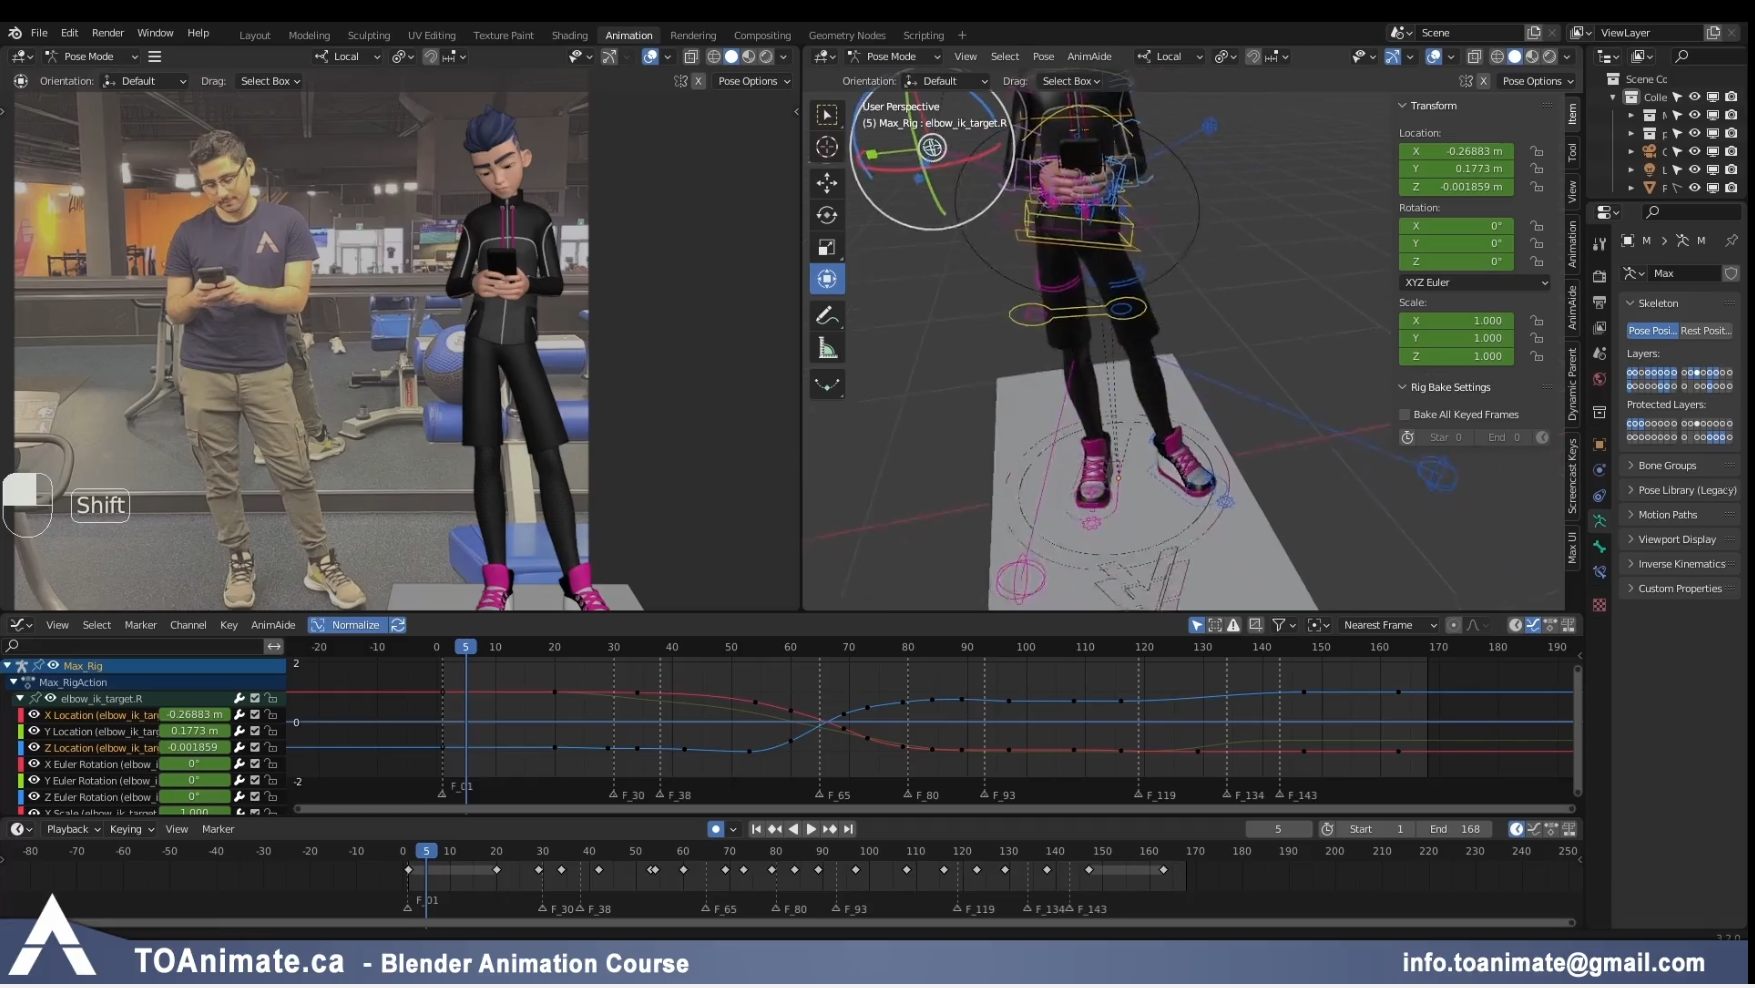Expand the Motion Paths panel
This screenshot has height=988, width=1755.
[1631, 515]
